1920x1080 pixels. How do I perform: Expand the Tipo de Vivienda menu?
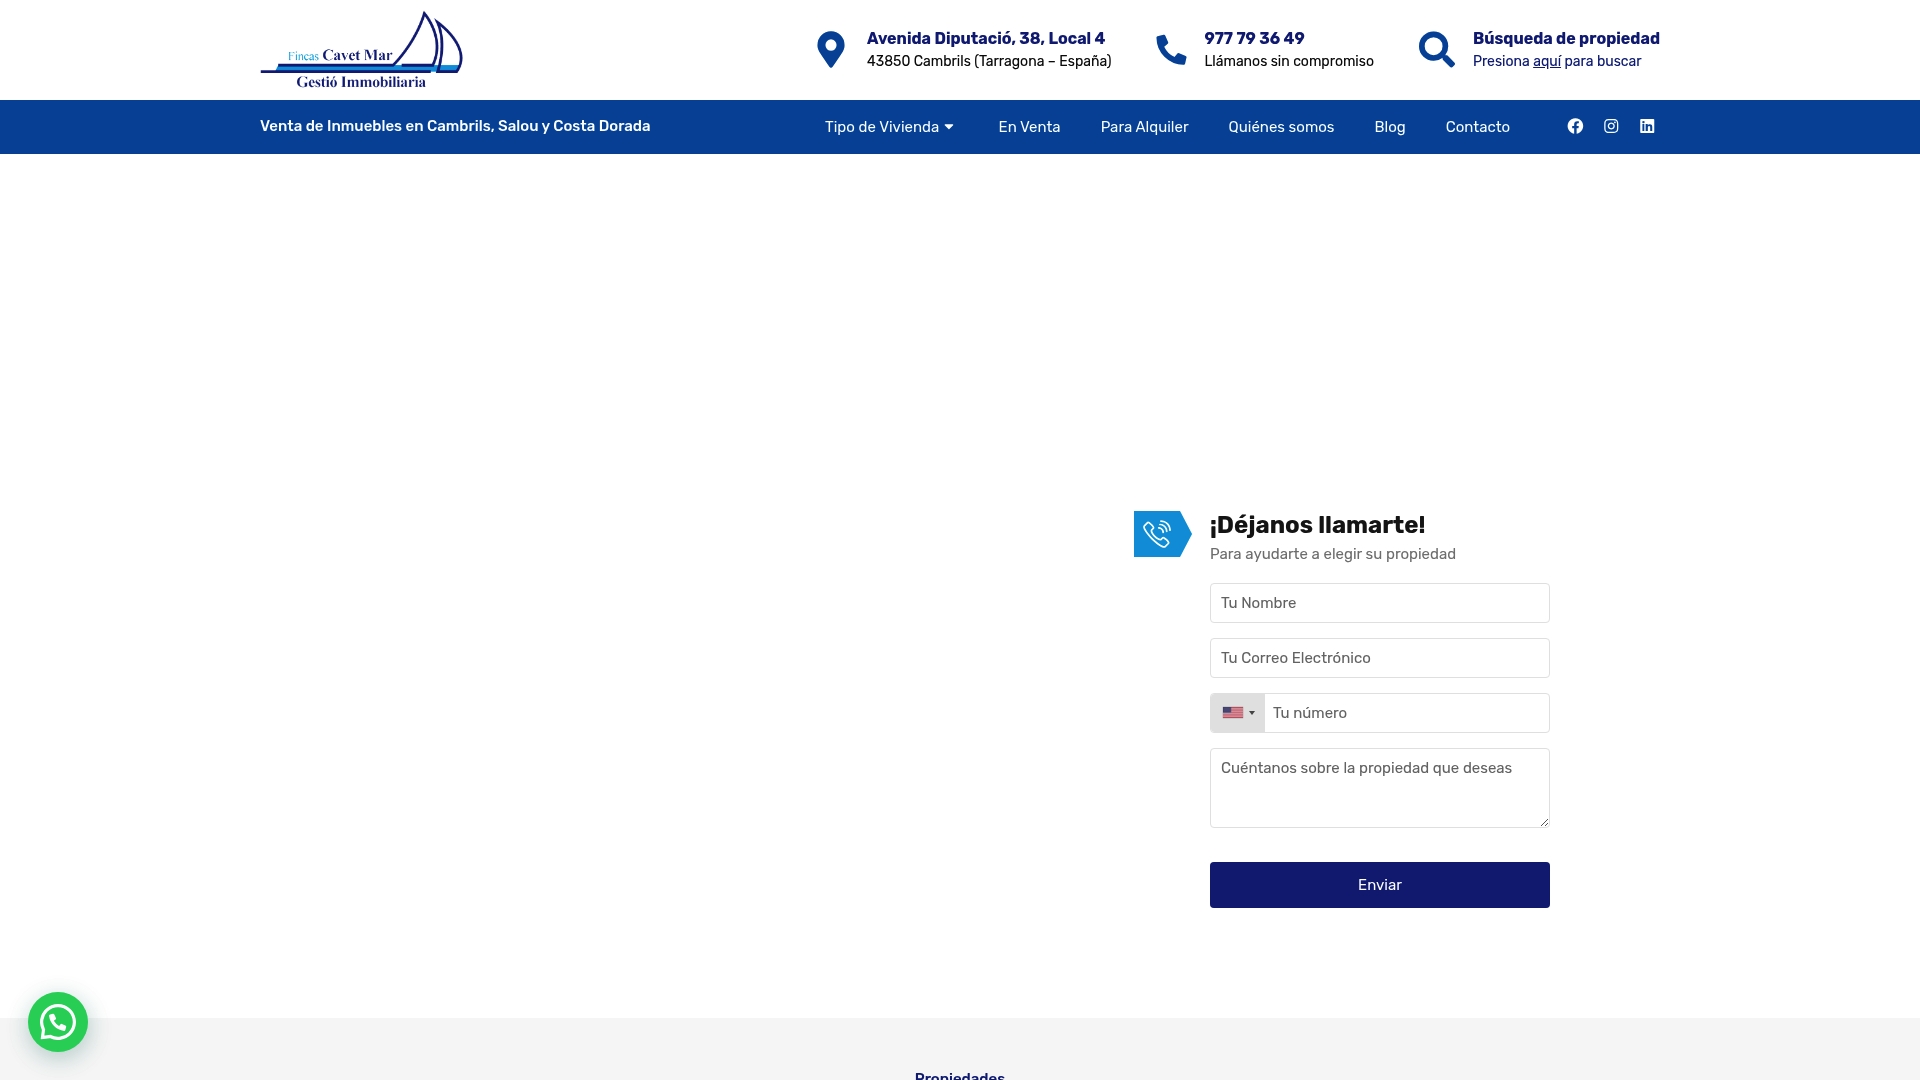(889, 127)
